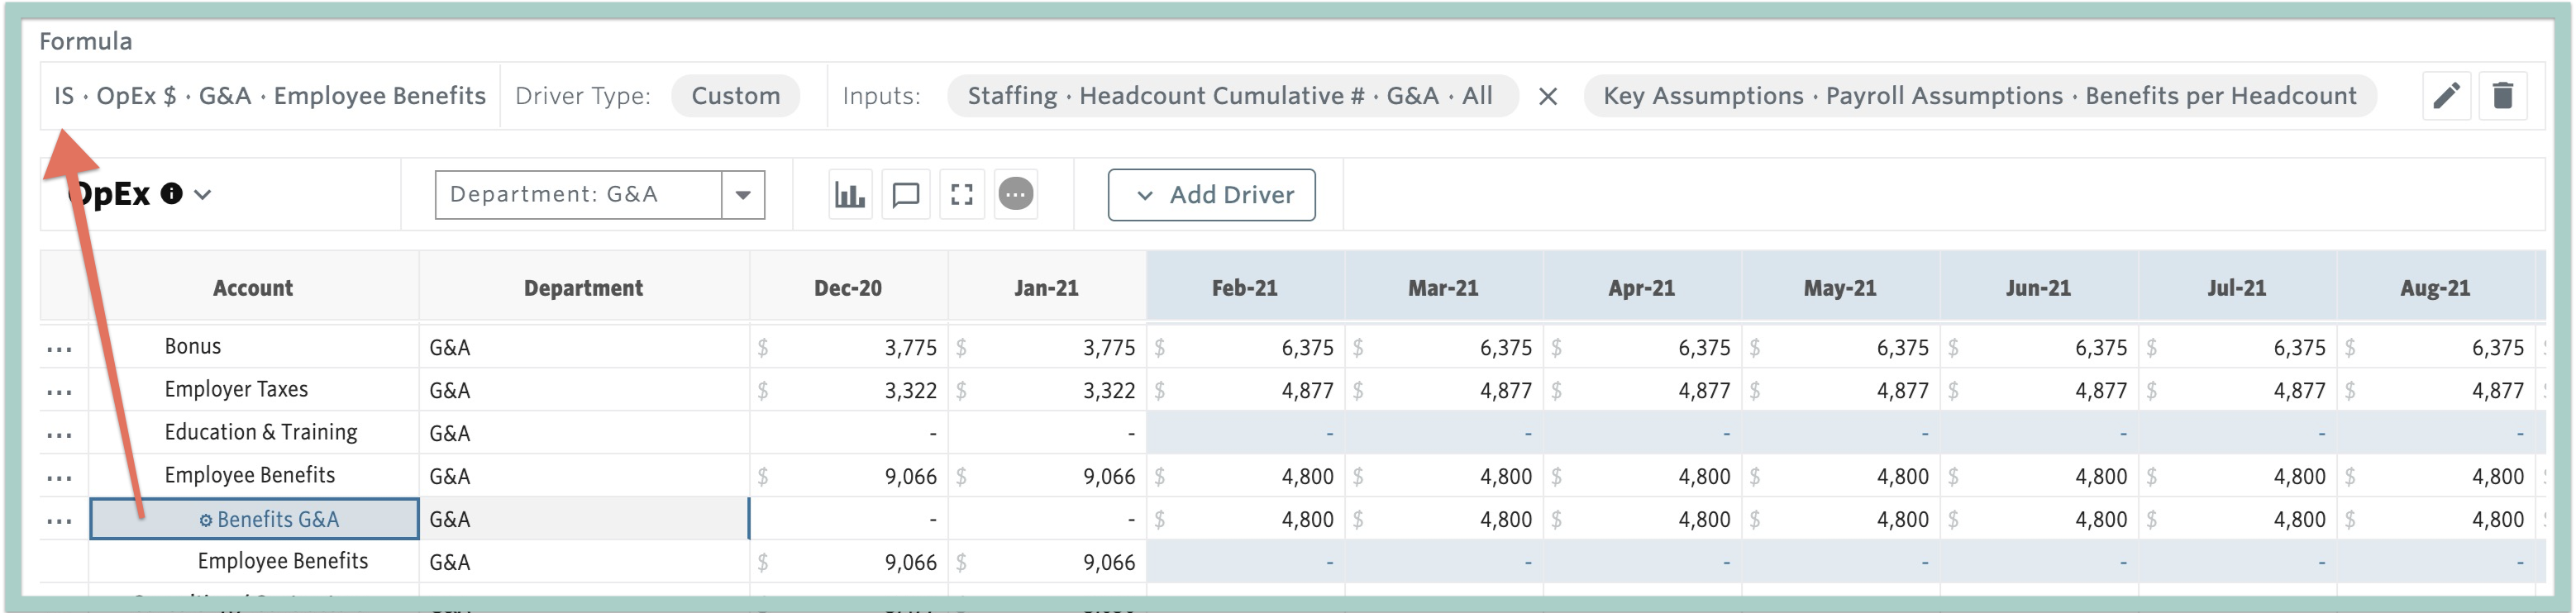Click the pencil edit formula icon

click(2446, 96)
